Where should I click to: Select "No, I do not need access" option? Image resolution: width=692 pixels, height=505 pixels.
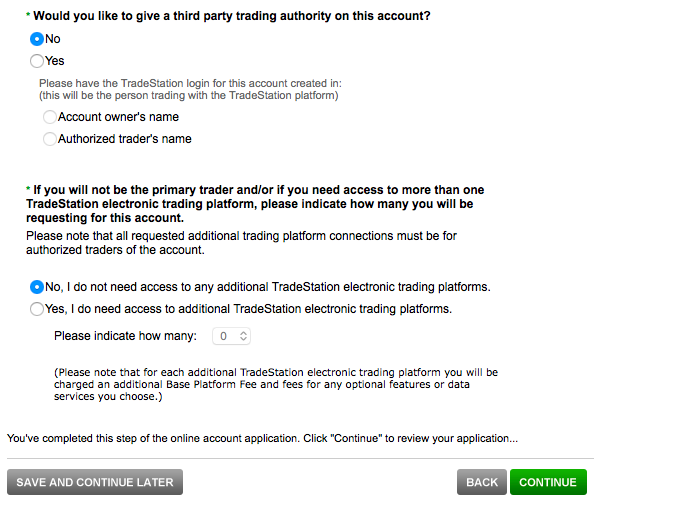pos(38,287)
